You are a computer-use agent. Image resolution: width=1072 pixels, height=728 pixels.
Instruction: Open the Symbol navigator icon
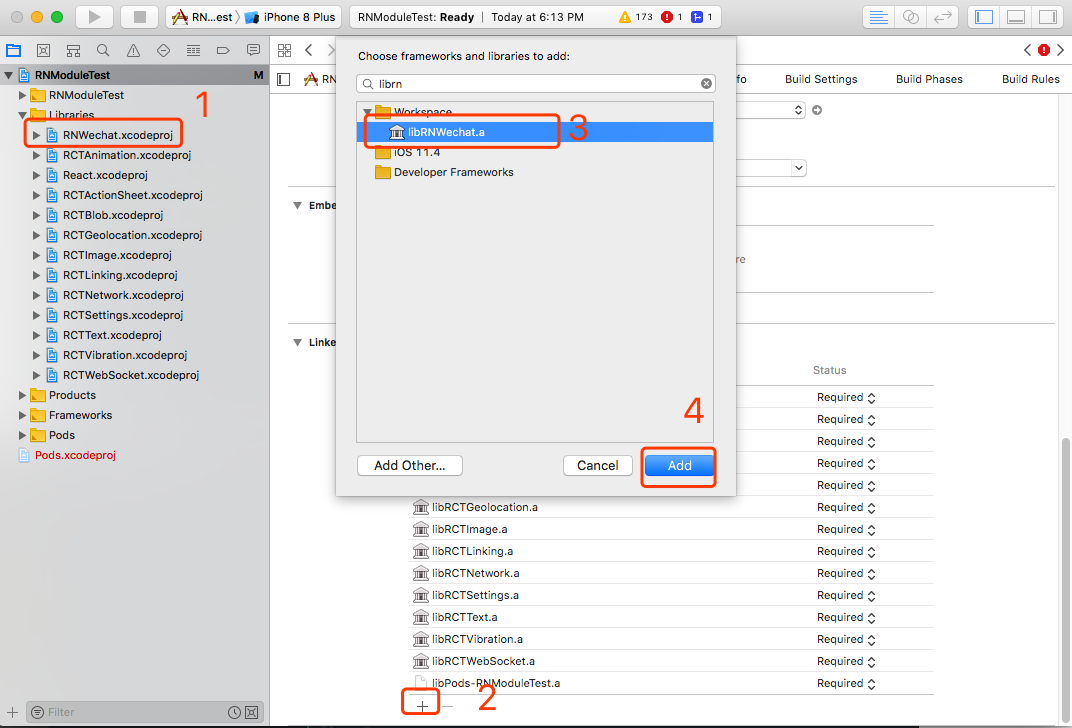[73, 51]
